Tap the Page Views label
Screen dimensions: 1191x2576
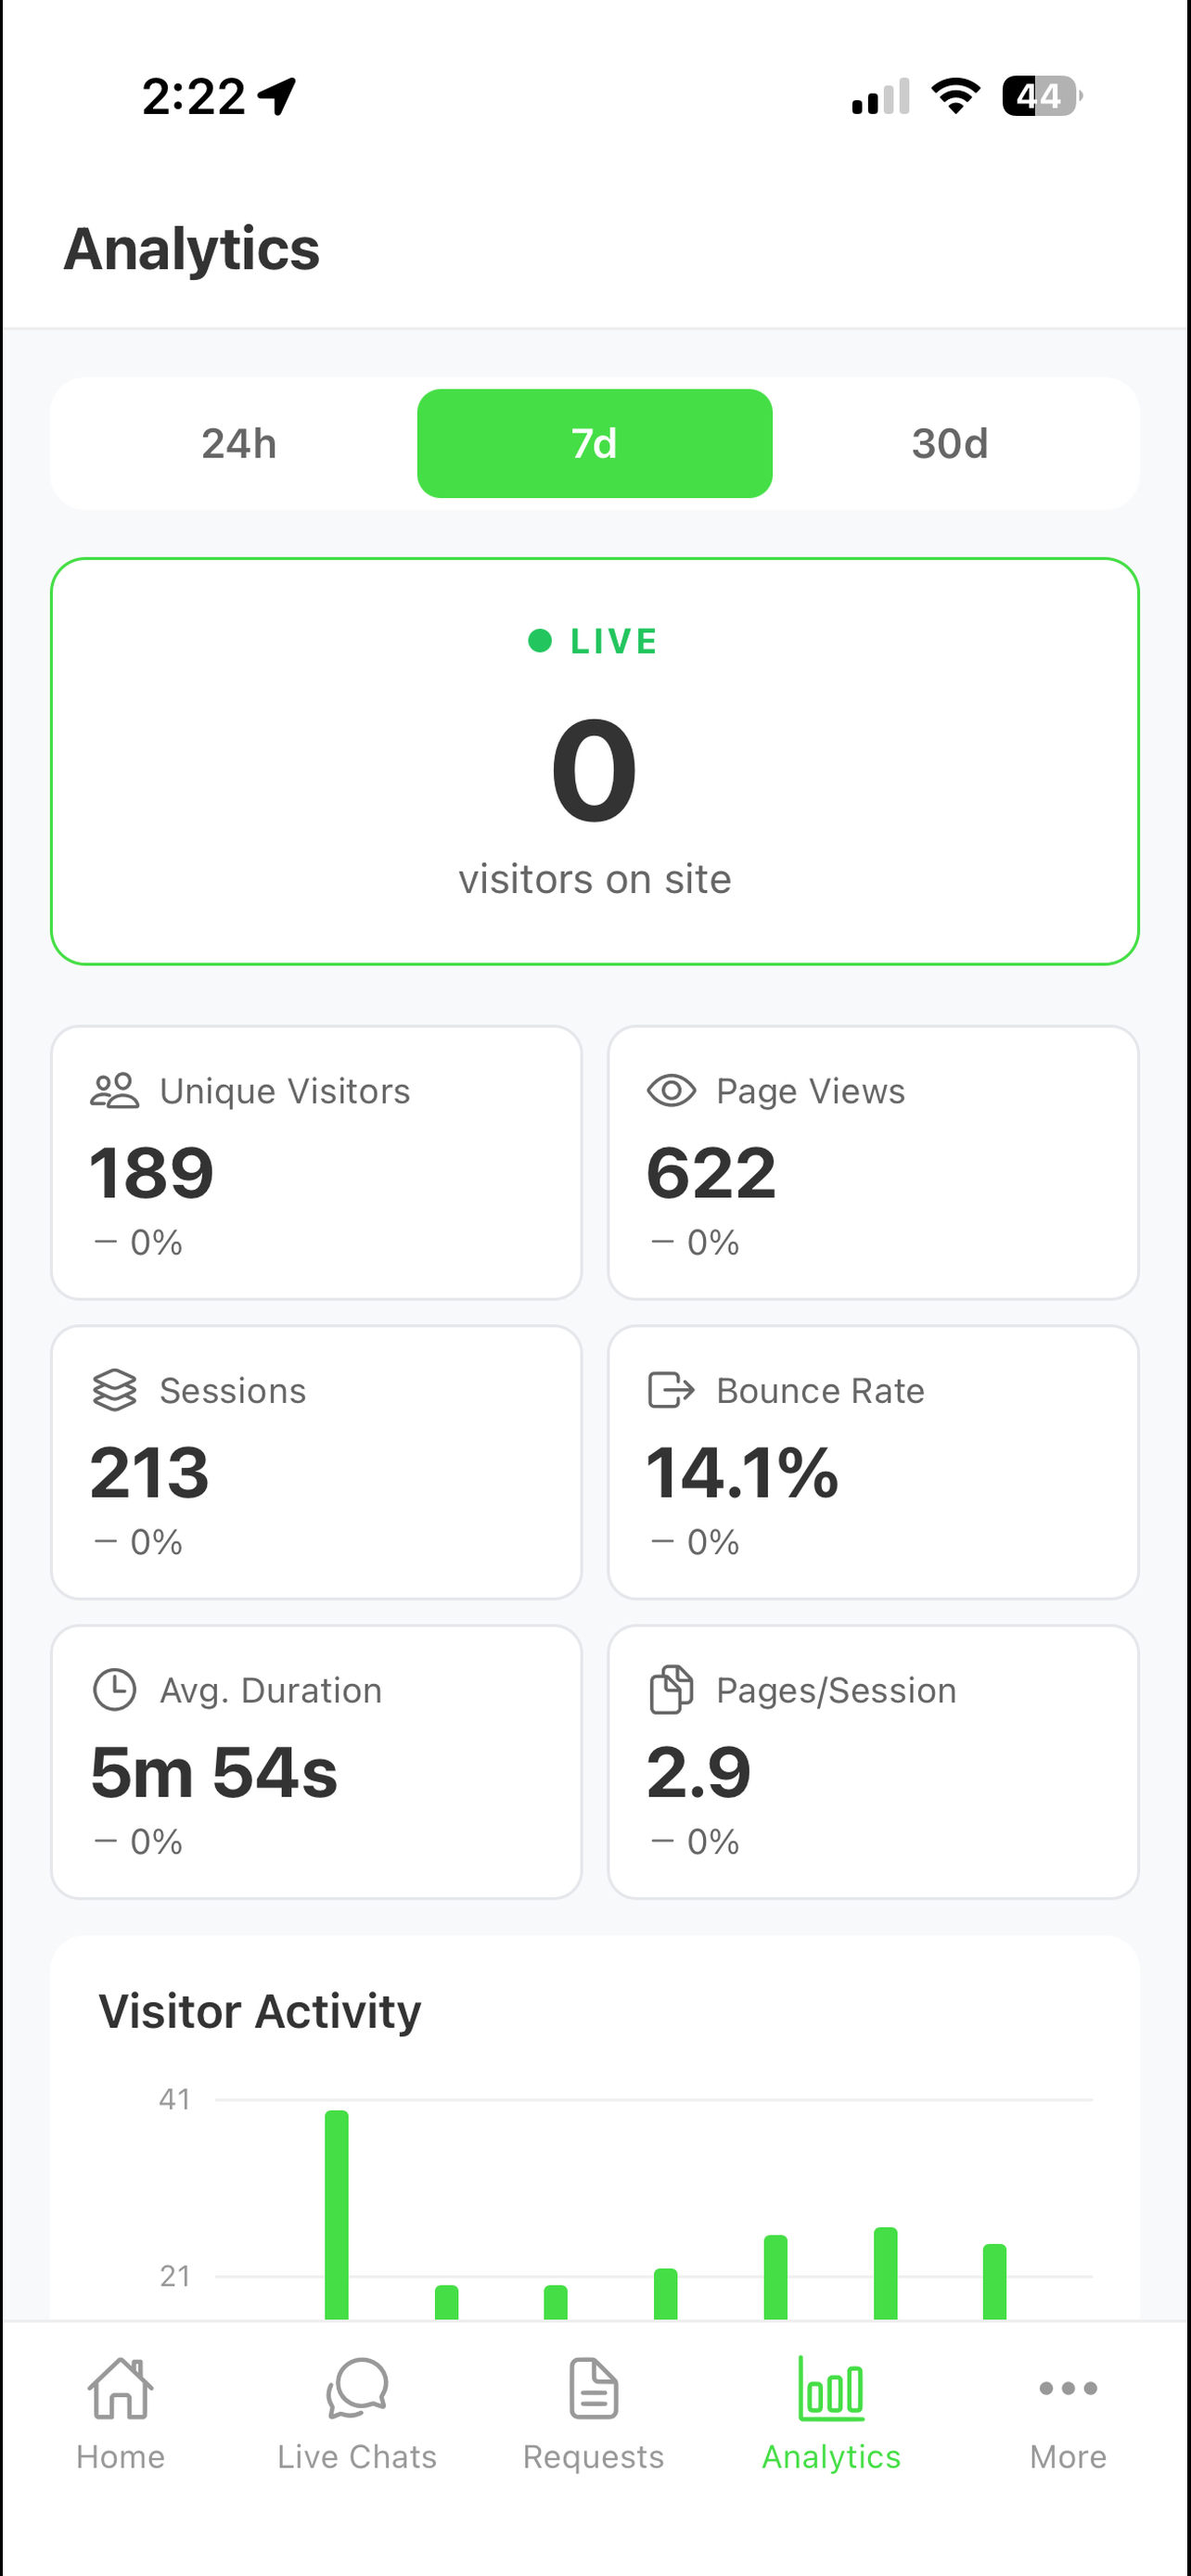(811, 1091)
